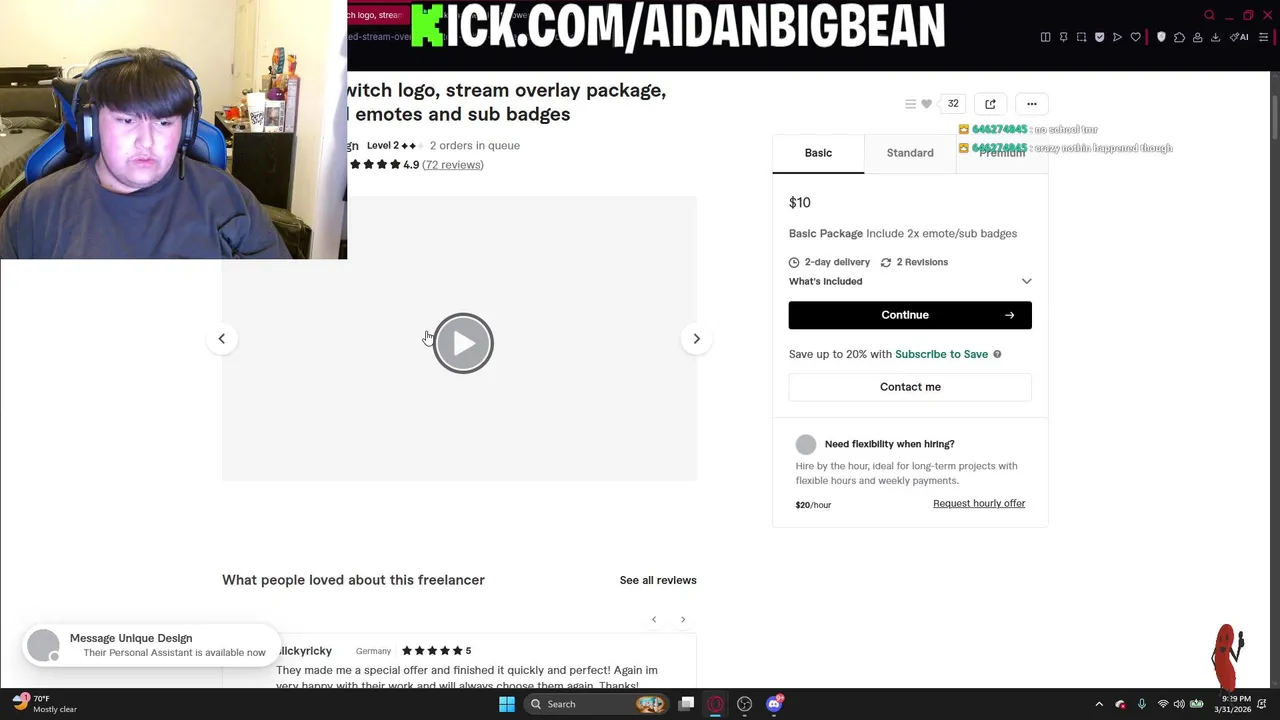Open the weather widget on taskbar
1280x720 pixels.
(x=45, y=704)
